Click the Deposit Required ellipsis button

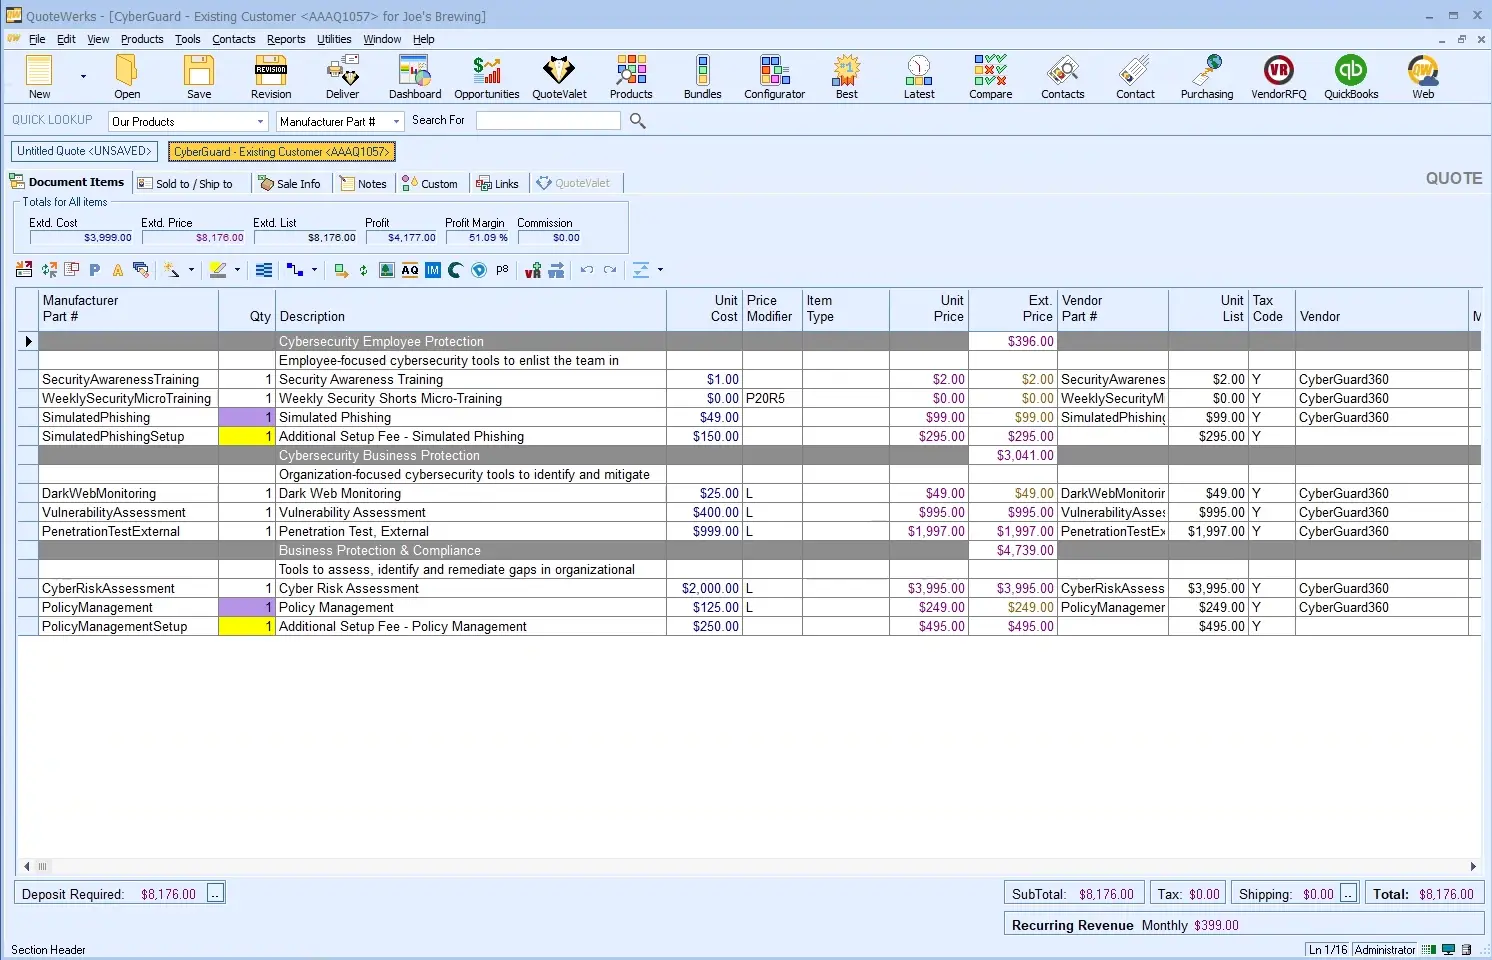(215, 894)
